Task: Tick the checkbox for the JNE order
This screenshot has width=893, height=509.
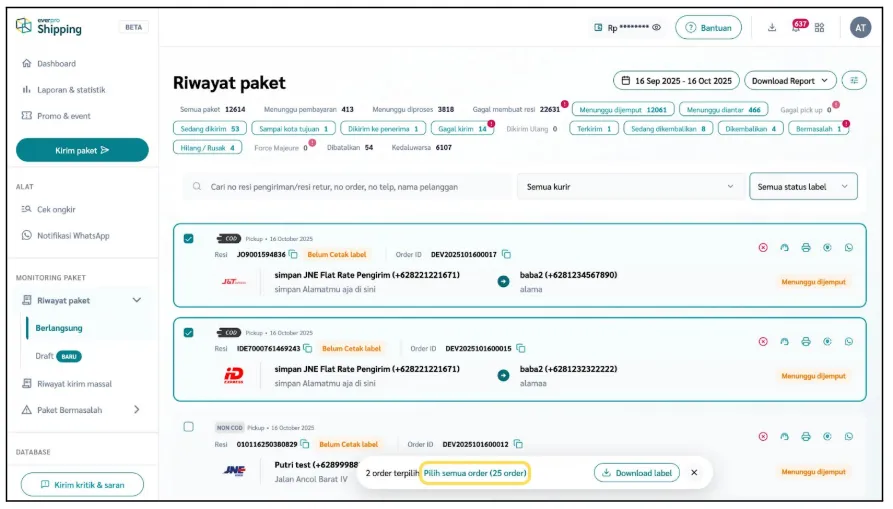Action: (x=189, y=427)
